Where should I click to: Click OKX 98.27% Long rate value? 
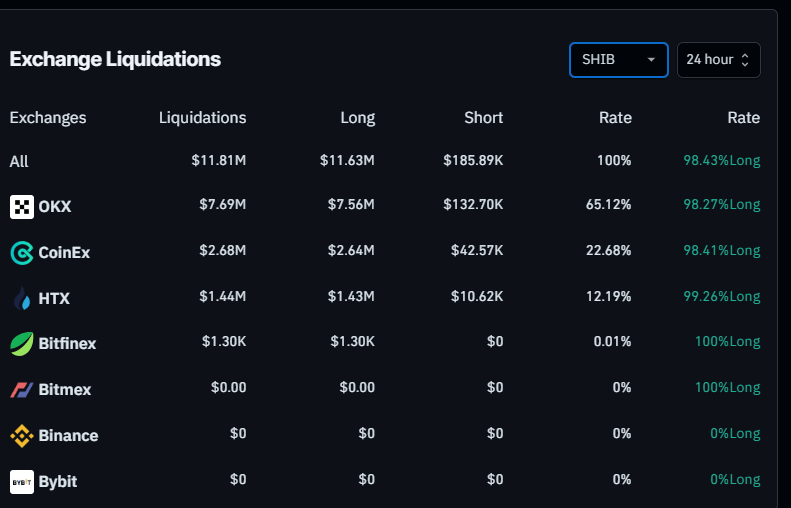715,205
